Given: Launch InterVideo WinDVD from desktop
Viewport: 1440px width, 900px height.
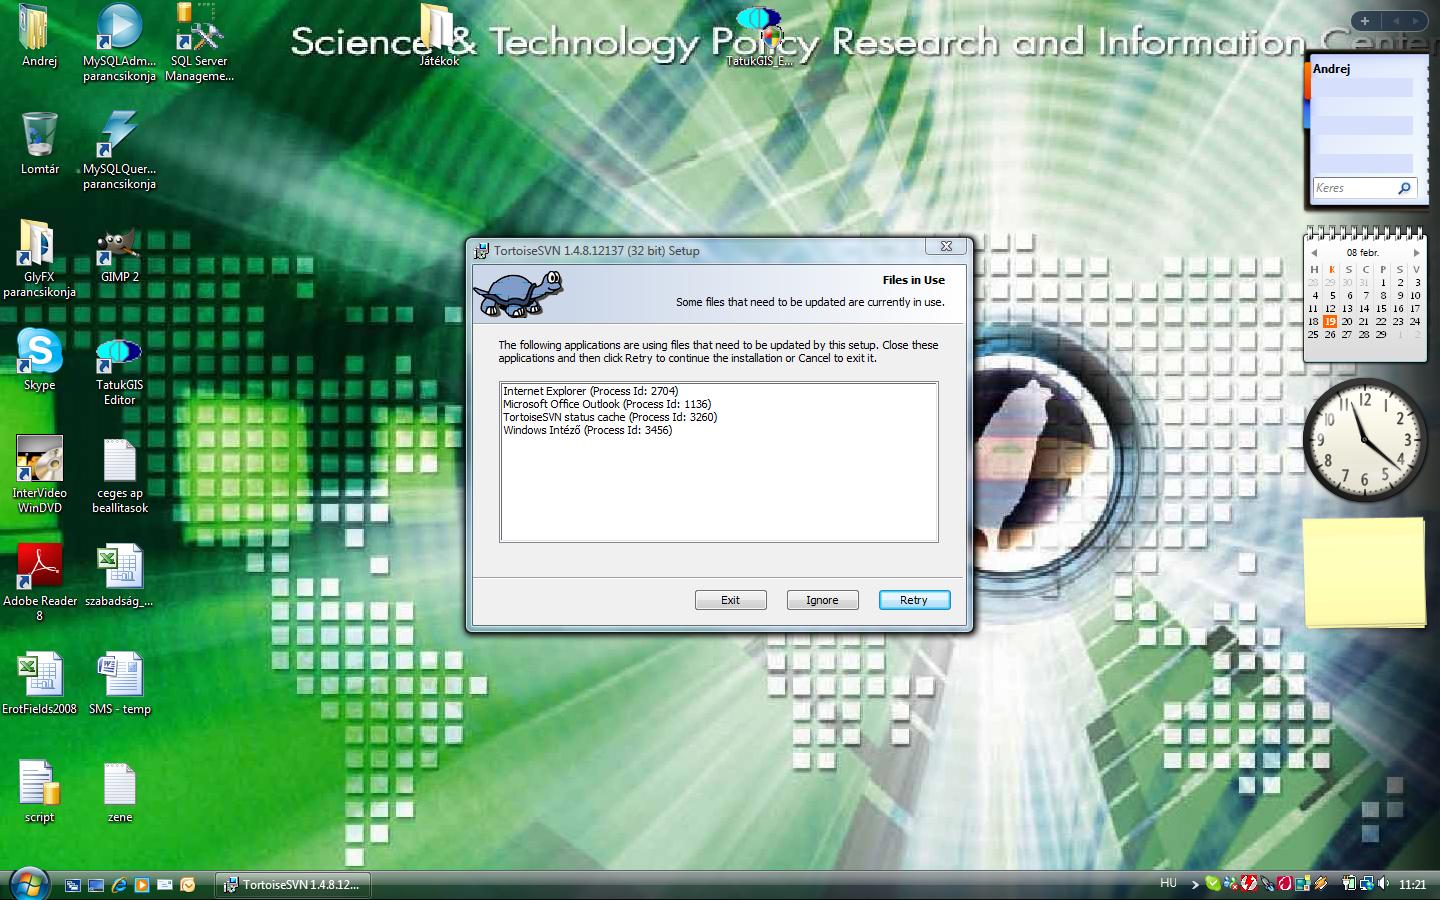Looking at the screenshot, I should tap(39, 474).
